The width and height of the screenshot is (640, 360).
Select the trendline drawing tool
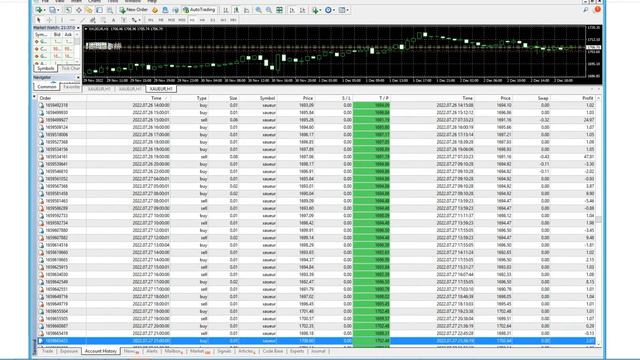click(82, 20)
